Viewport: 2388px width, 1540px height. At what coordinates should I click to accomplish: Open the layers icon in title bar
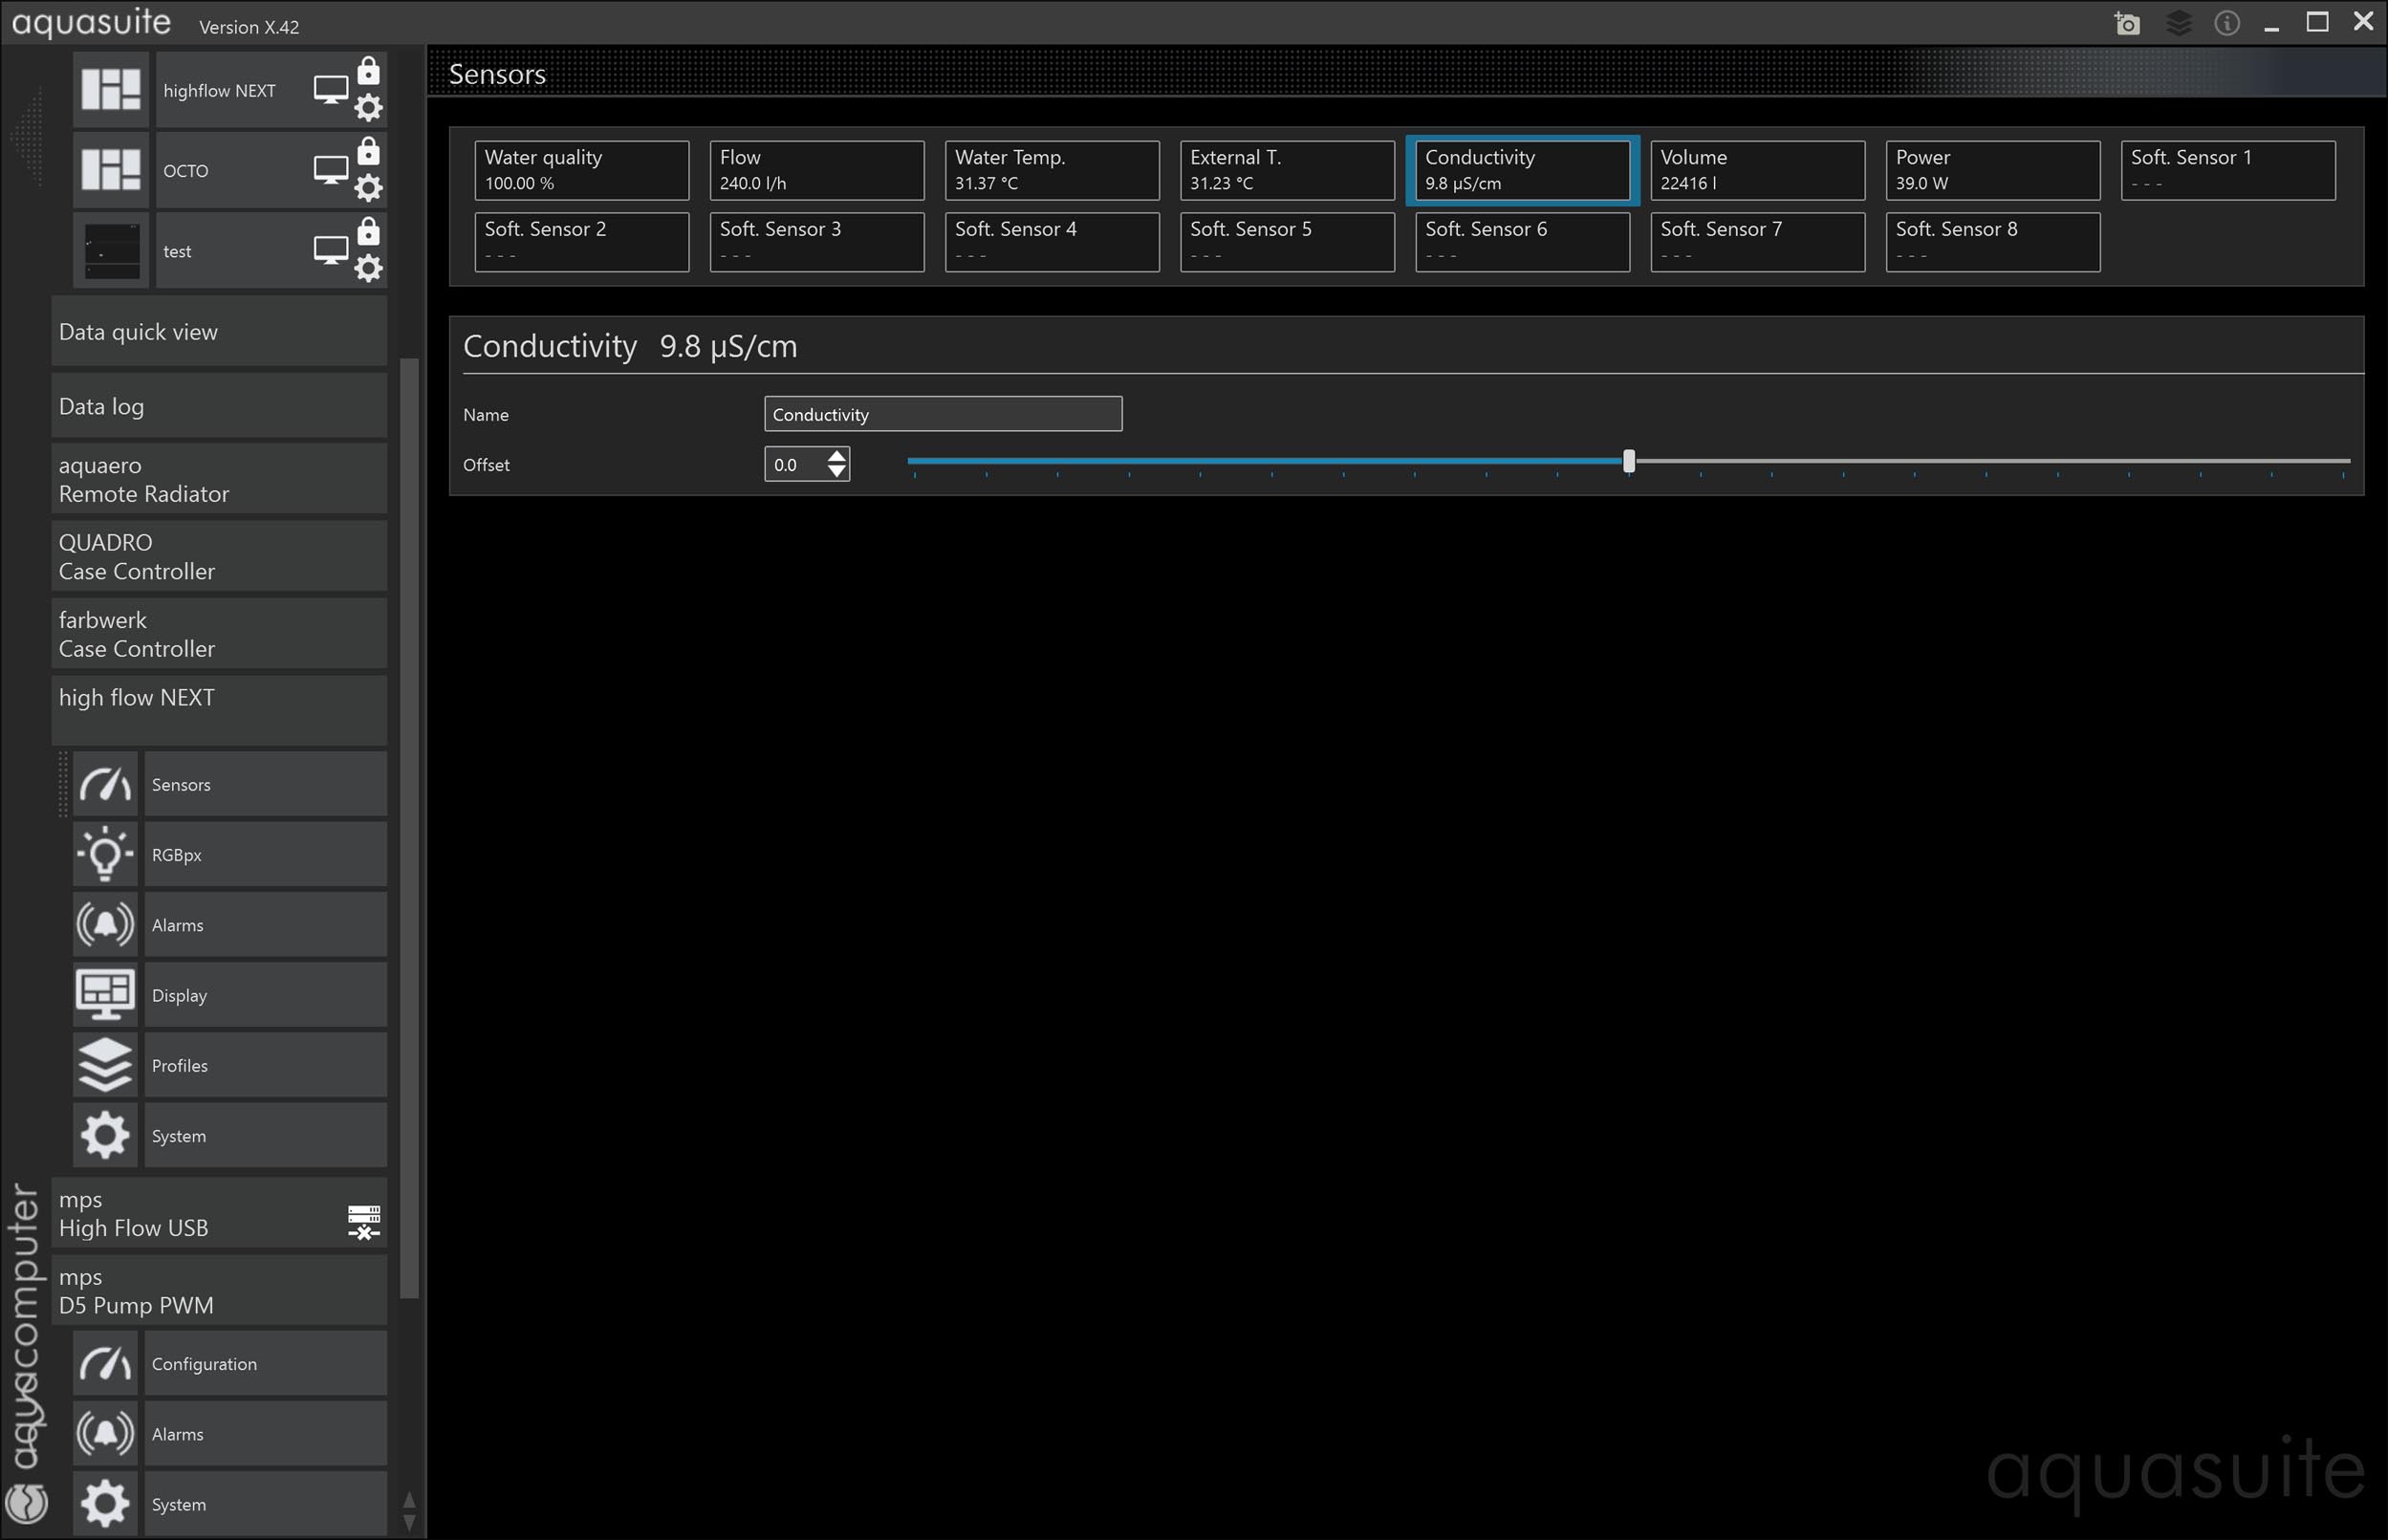click(2178, 23)
